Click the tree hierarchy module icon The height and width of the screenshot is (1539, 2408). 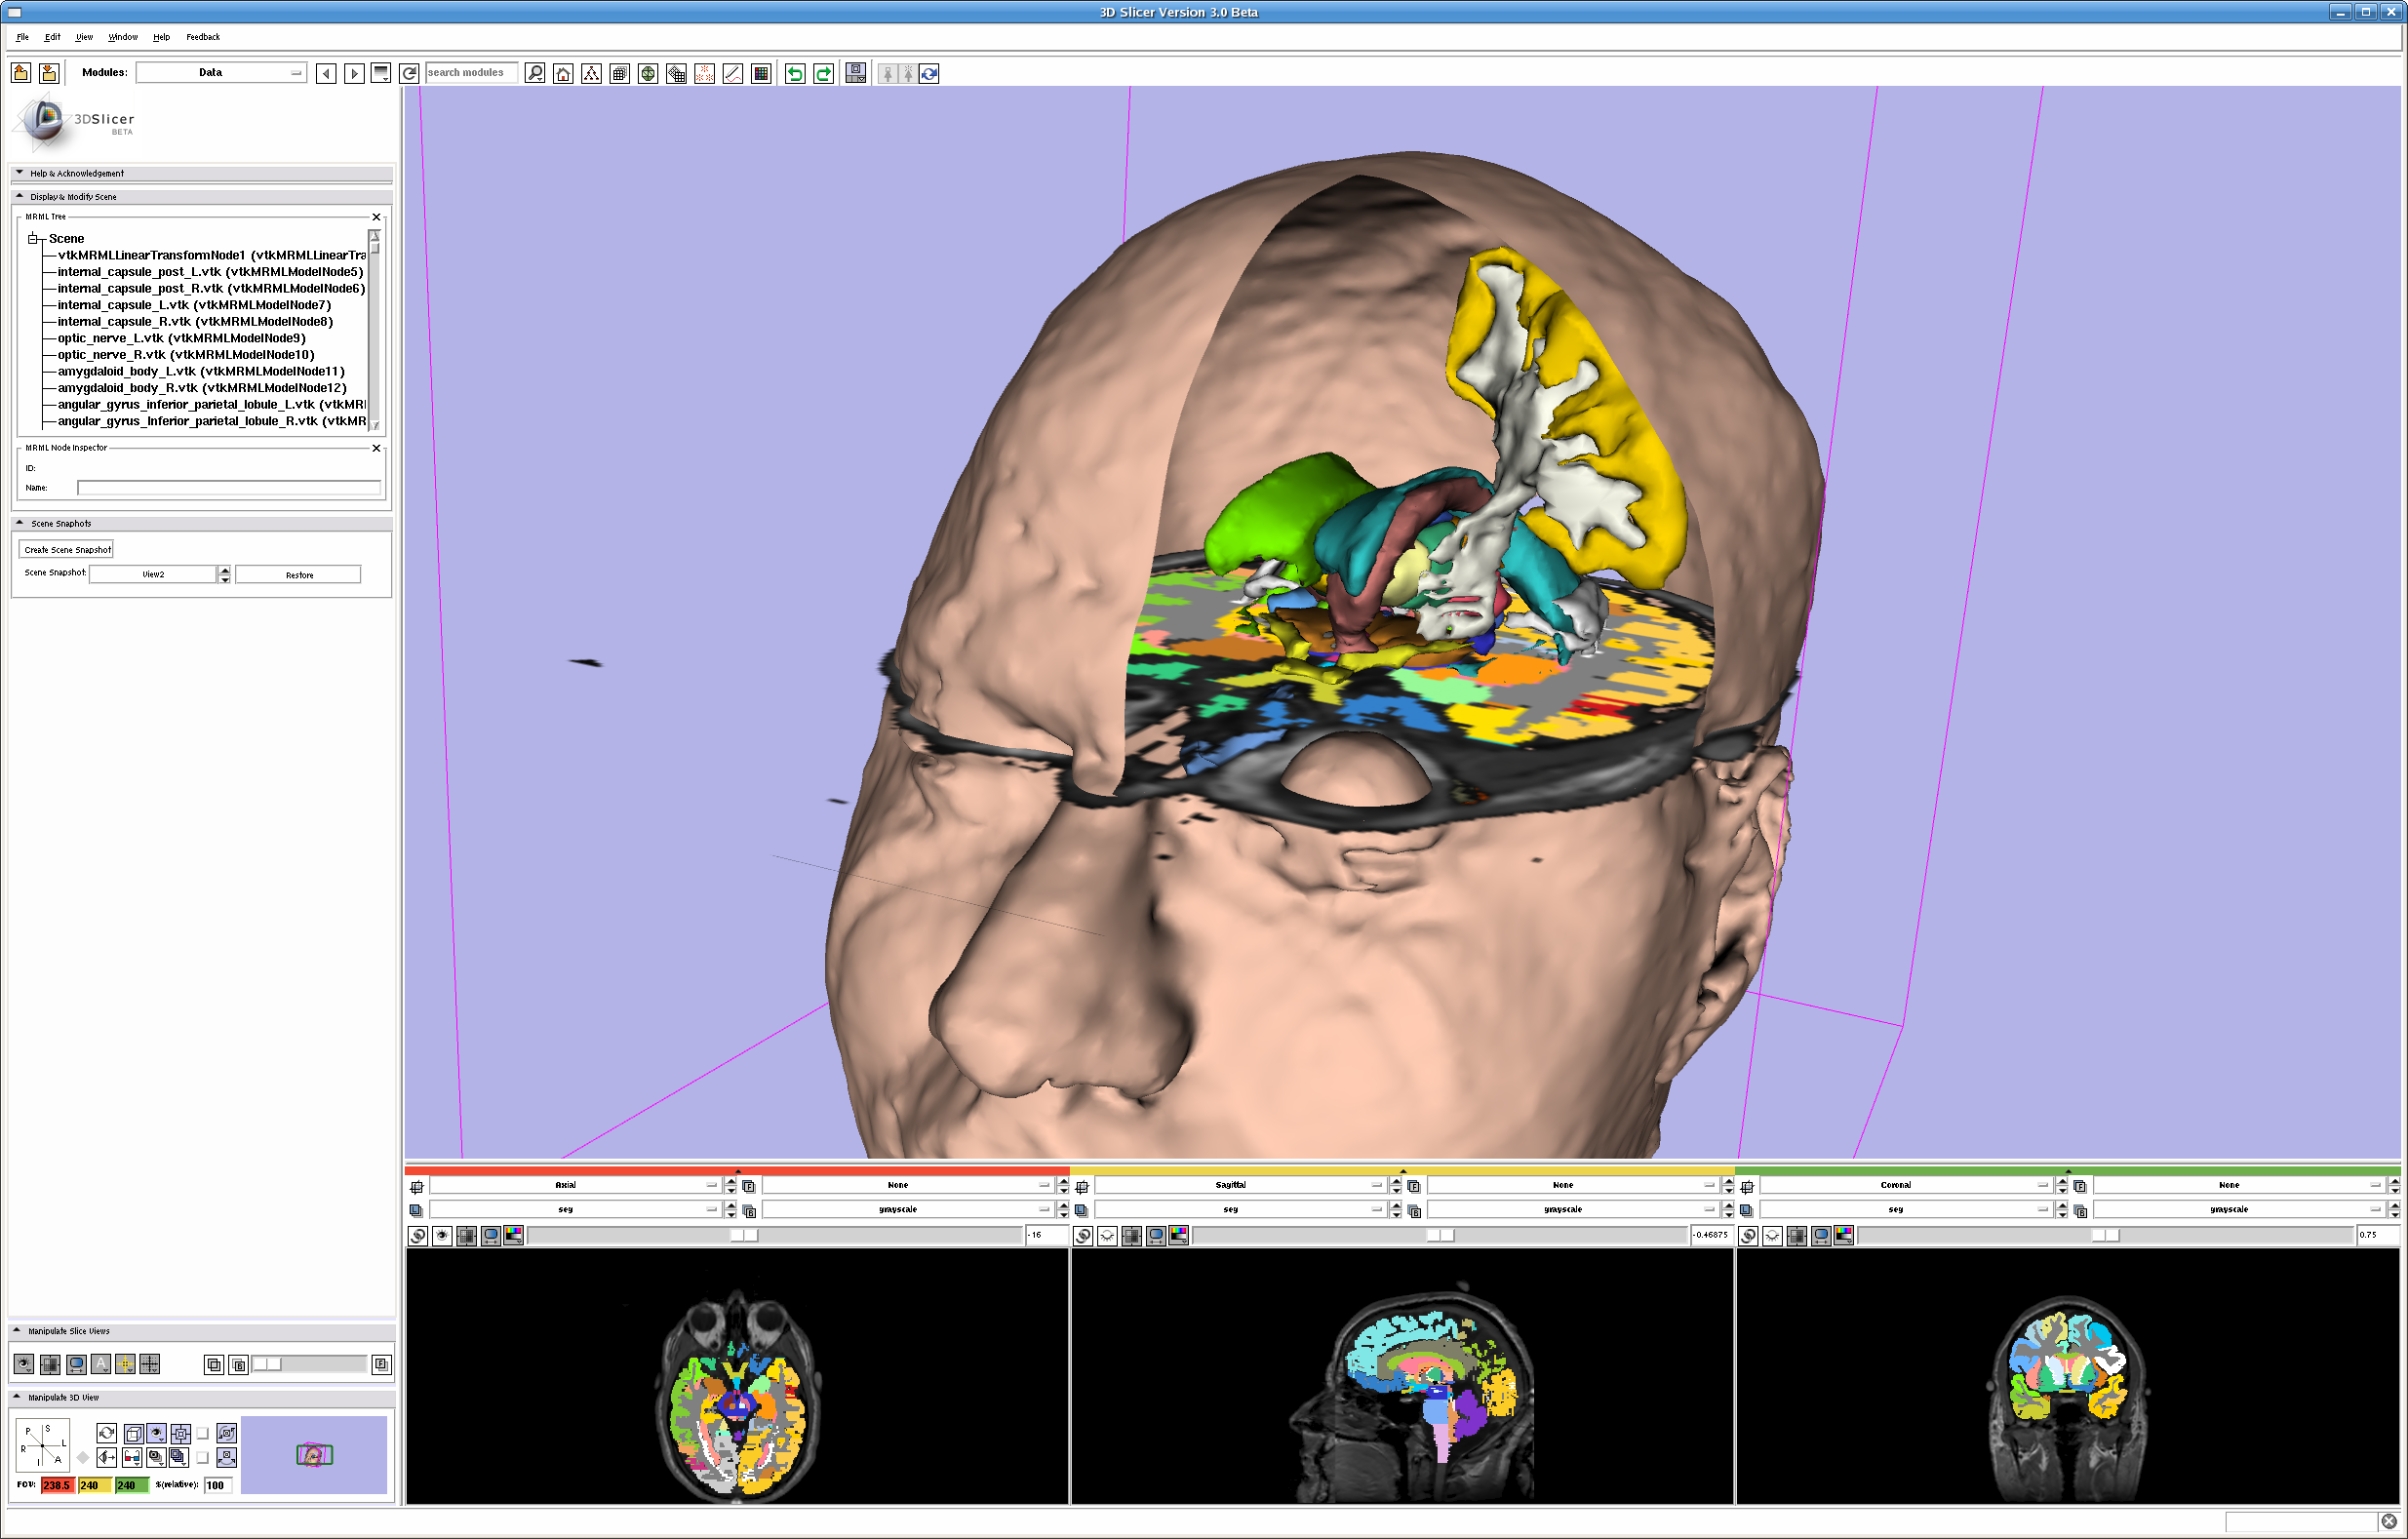pos(591,74)
